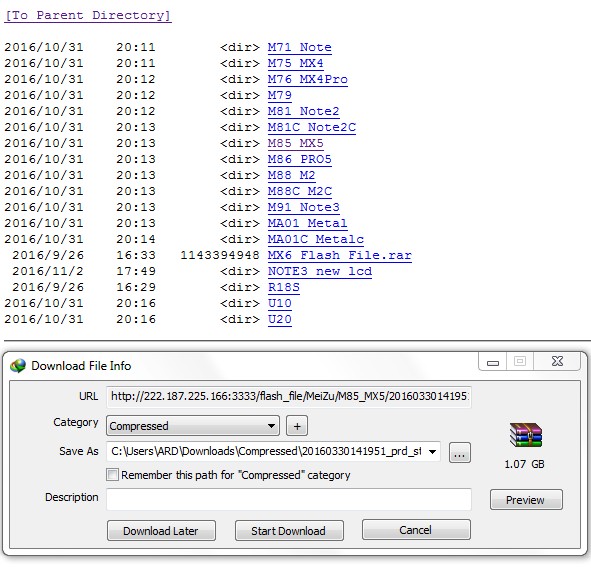
Task: Click the Preview button
Action: point(526,500)
